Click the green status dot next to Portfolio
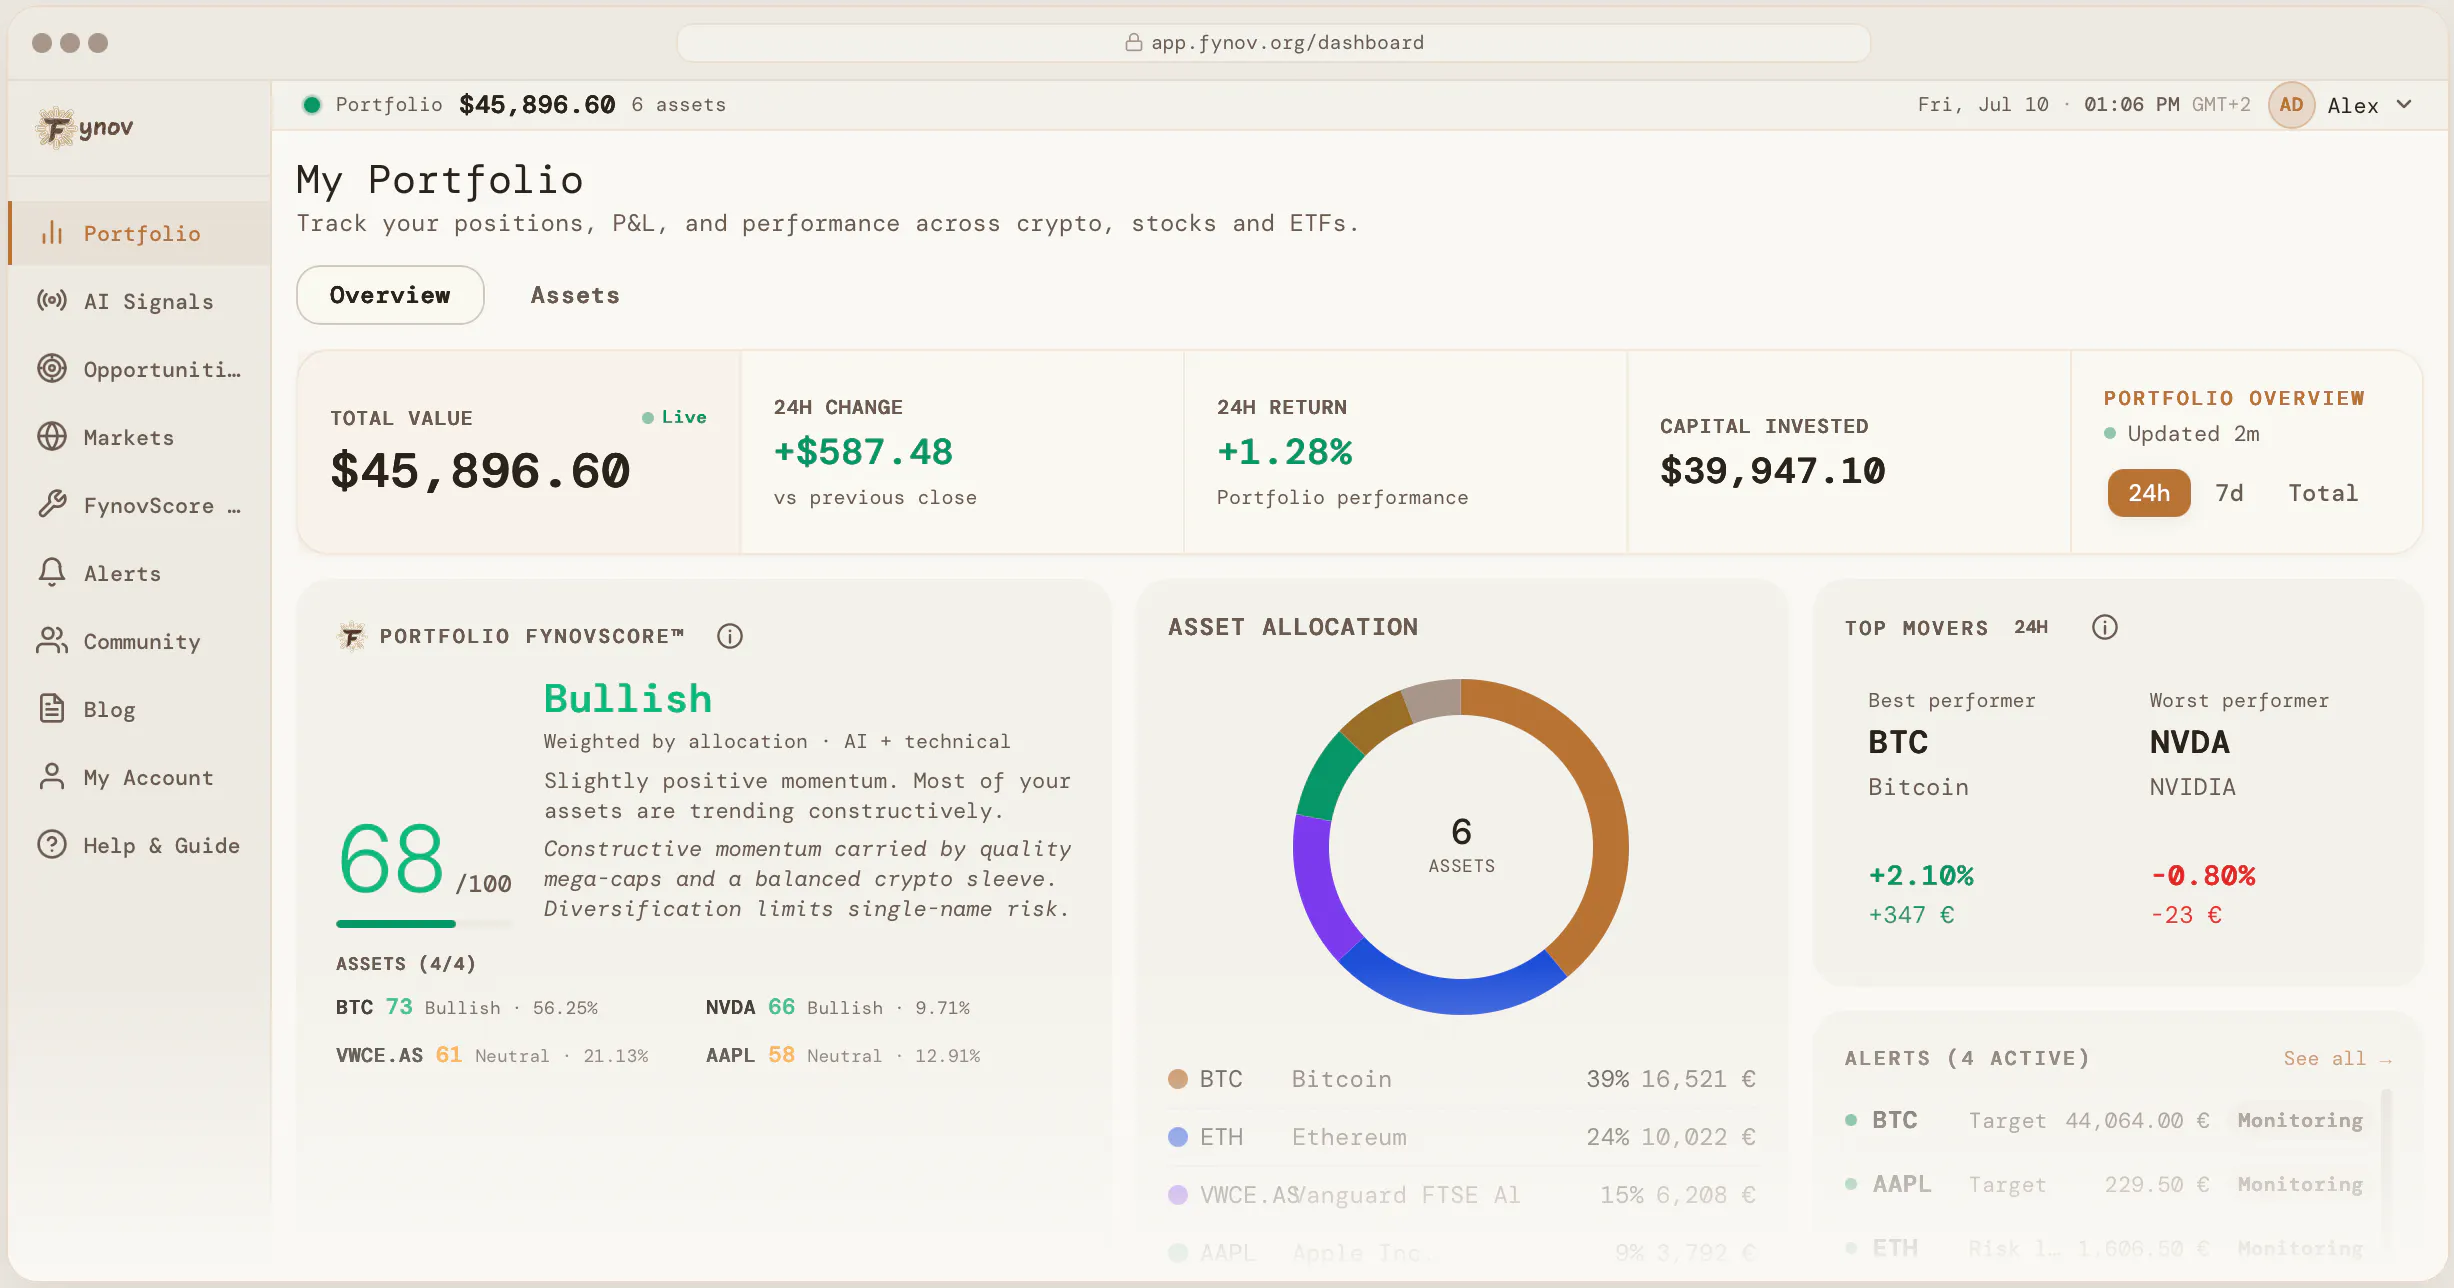 312,105
